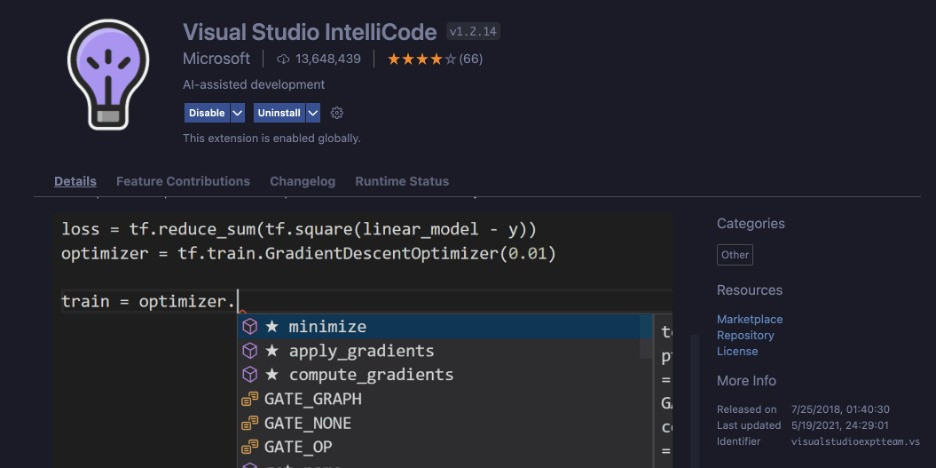The width and height of the screenshot is (936, 468).
Task: Select the GATE_OP suggestion
Action: [x=445, y=447]
